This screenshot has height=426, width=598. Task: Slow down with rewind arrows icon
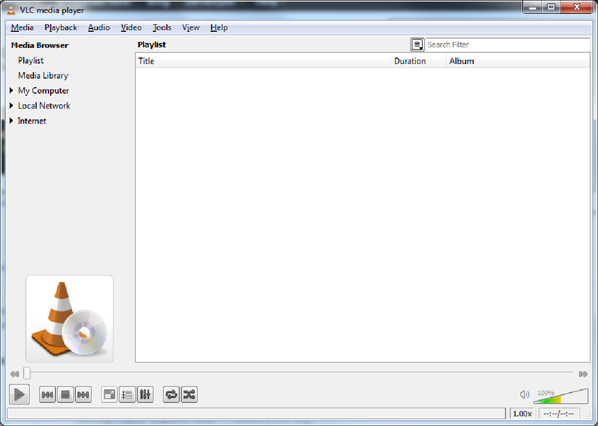[14, 374]
